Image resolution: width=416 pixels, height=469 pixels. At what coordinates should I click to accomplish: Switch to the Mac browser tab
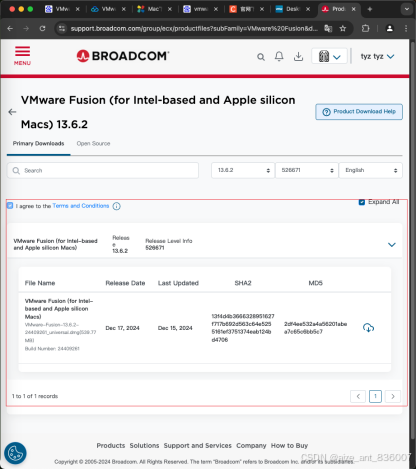point(155,9)
